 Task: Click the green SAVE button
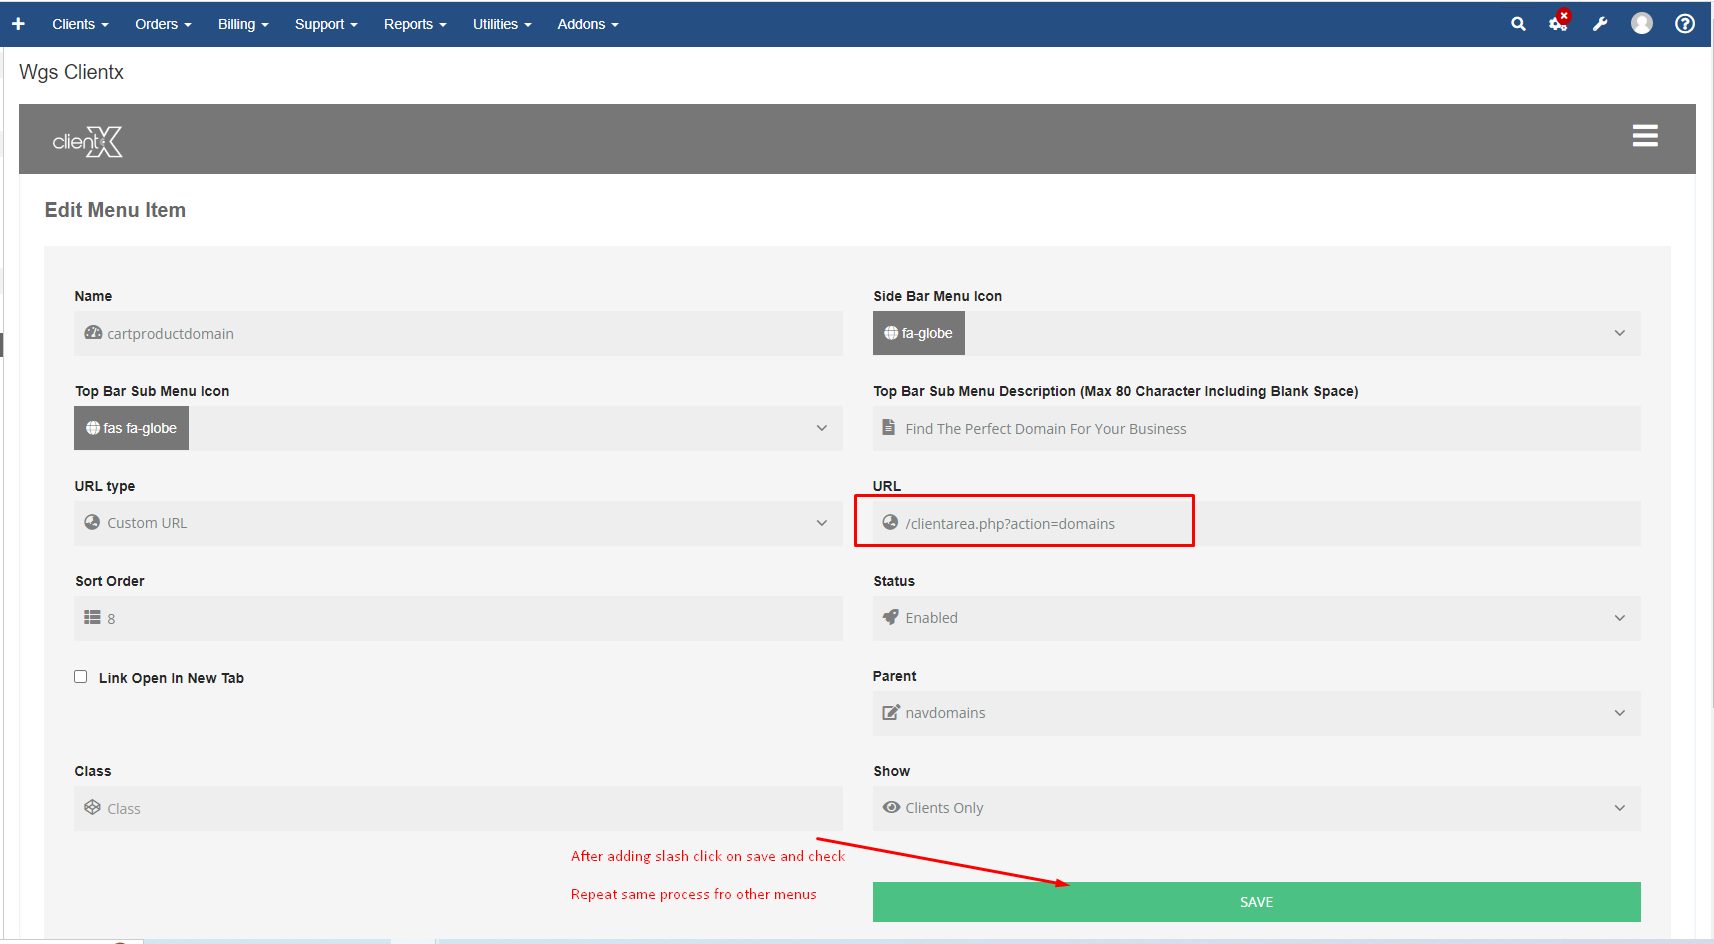(x=1256, y=902)
